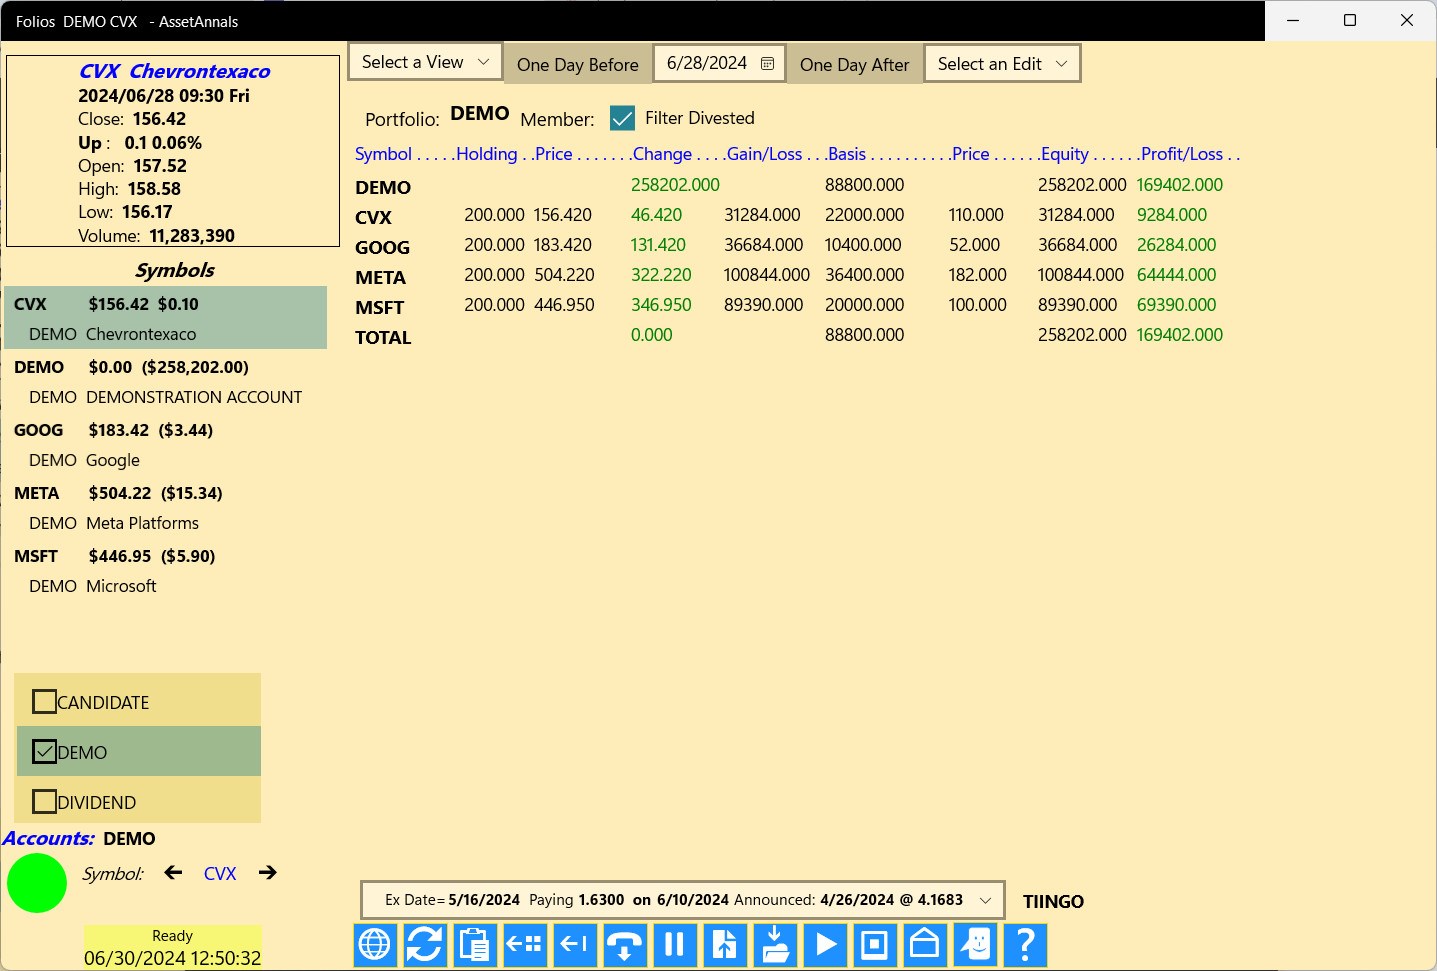Select GOOG Google in Symbols list
Screen dimensions: 1437x971
click(x=165, y=445)
